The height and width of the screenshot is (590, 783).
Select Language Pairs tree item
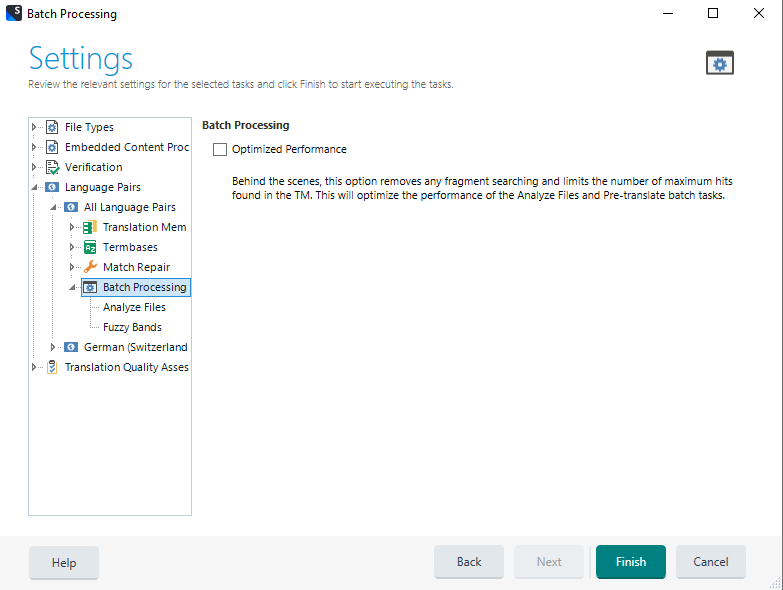point(102,187)
